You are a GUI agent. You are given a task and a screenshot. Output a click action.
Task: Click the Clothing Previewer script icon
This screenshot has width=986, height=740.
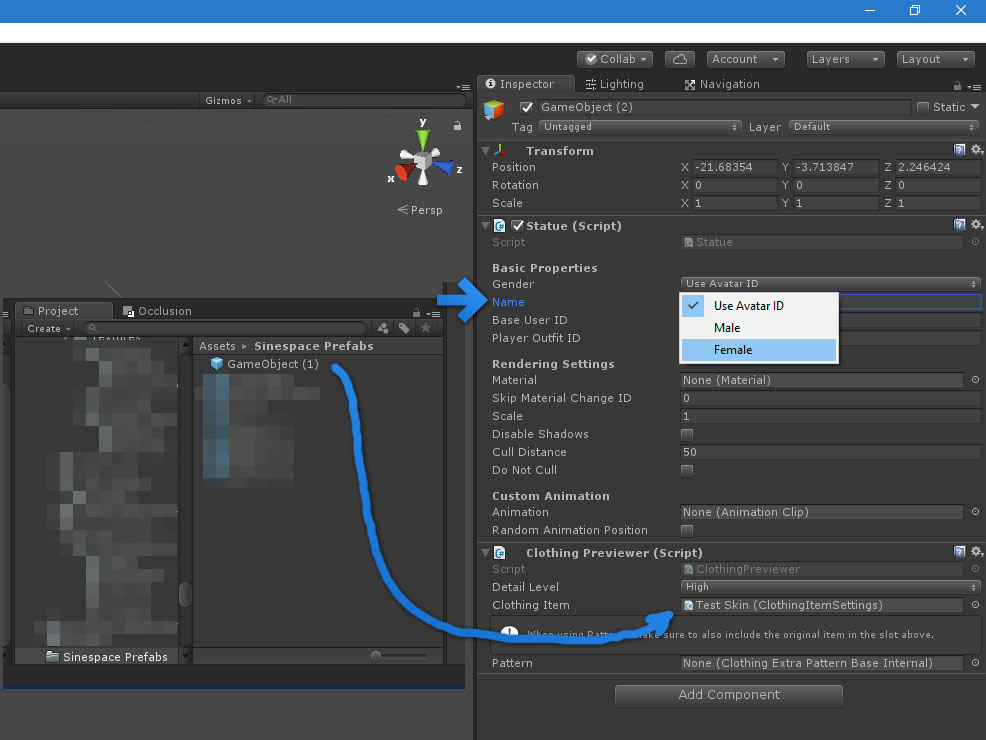click(x=499, y=553)
